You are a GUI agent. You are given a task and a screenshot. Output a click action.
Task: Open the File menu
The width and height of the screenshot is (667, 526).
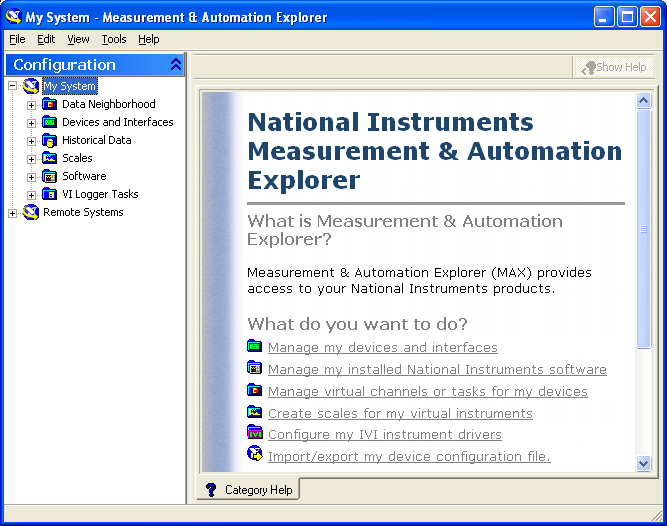(x=17, y=39)
